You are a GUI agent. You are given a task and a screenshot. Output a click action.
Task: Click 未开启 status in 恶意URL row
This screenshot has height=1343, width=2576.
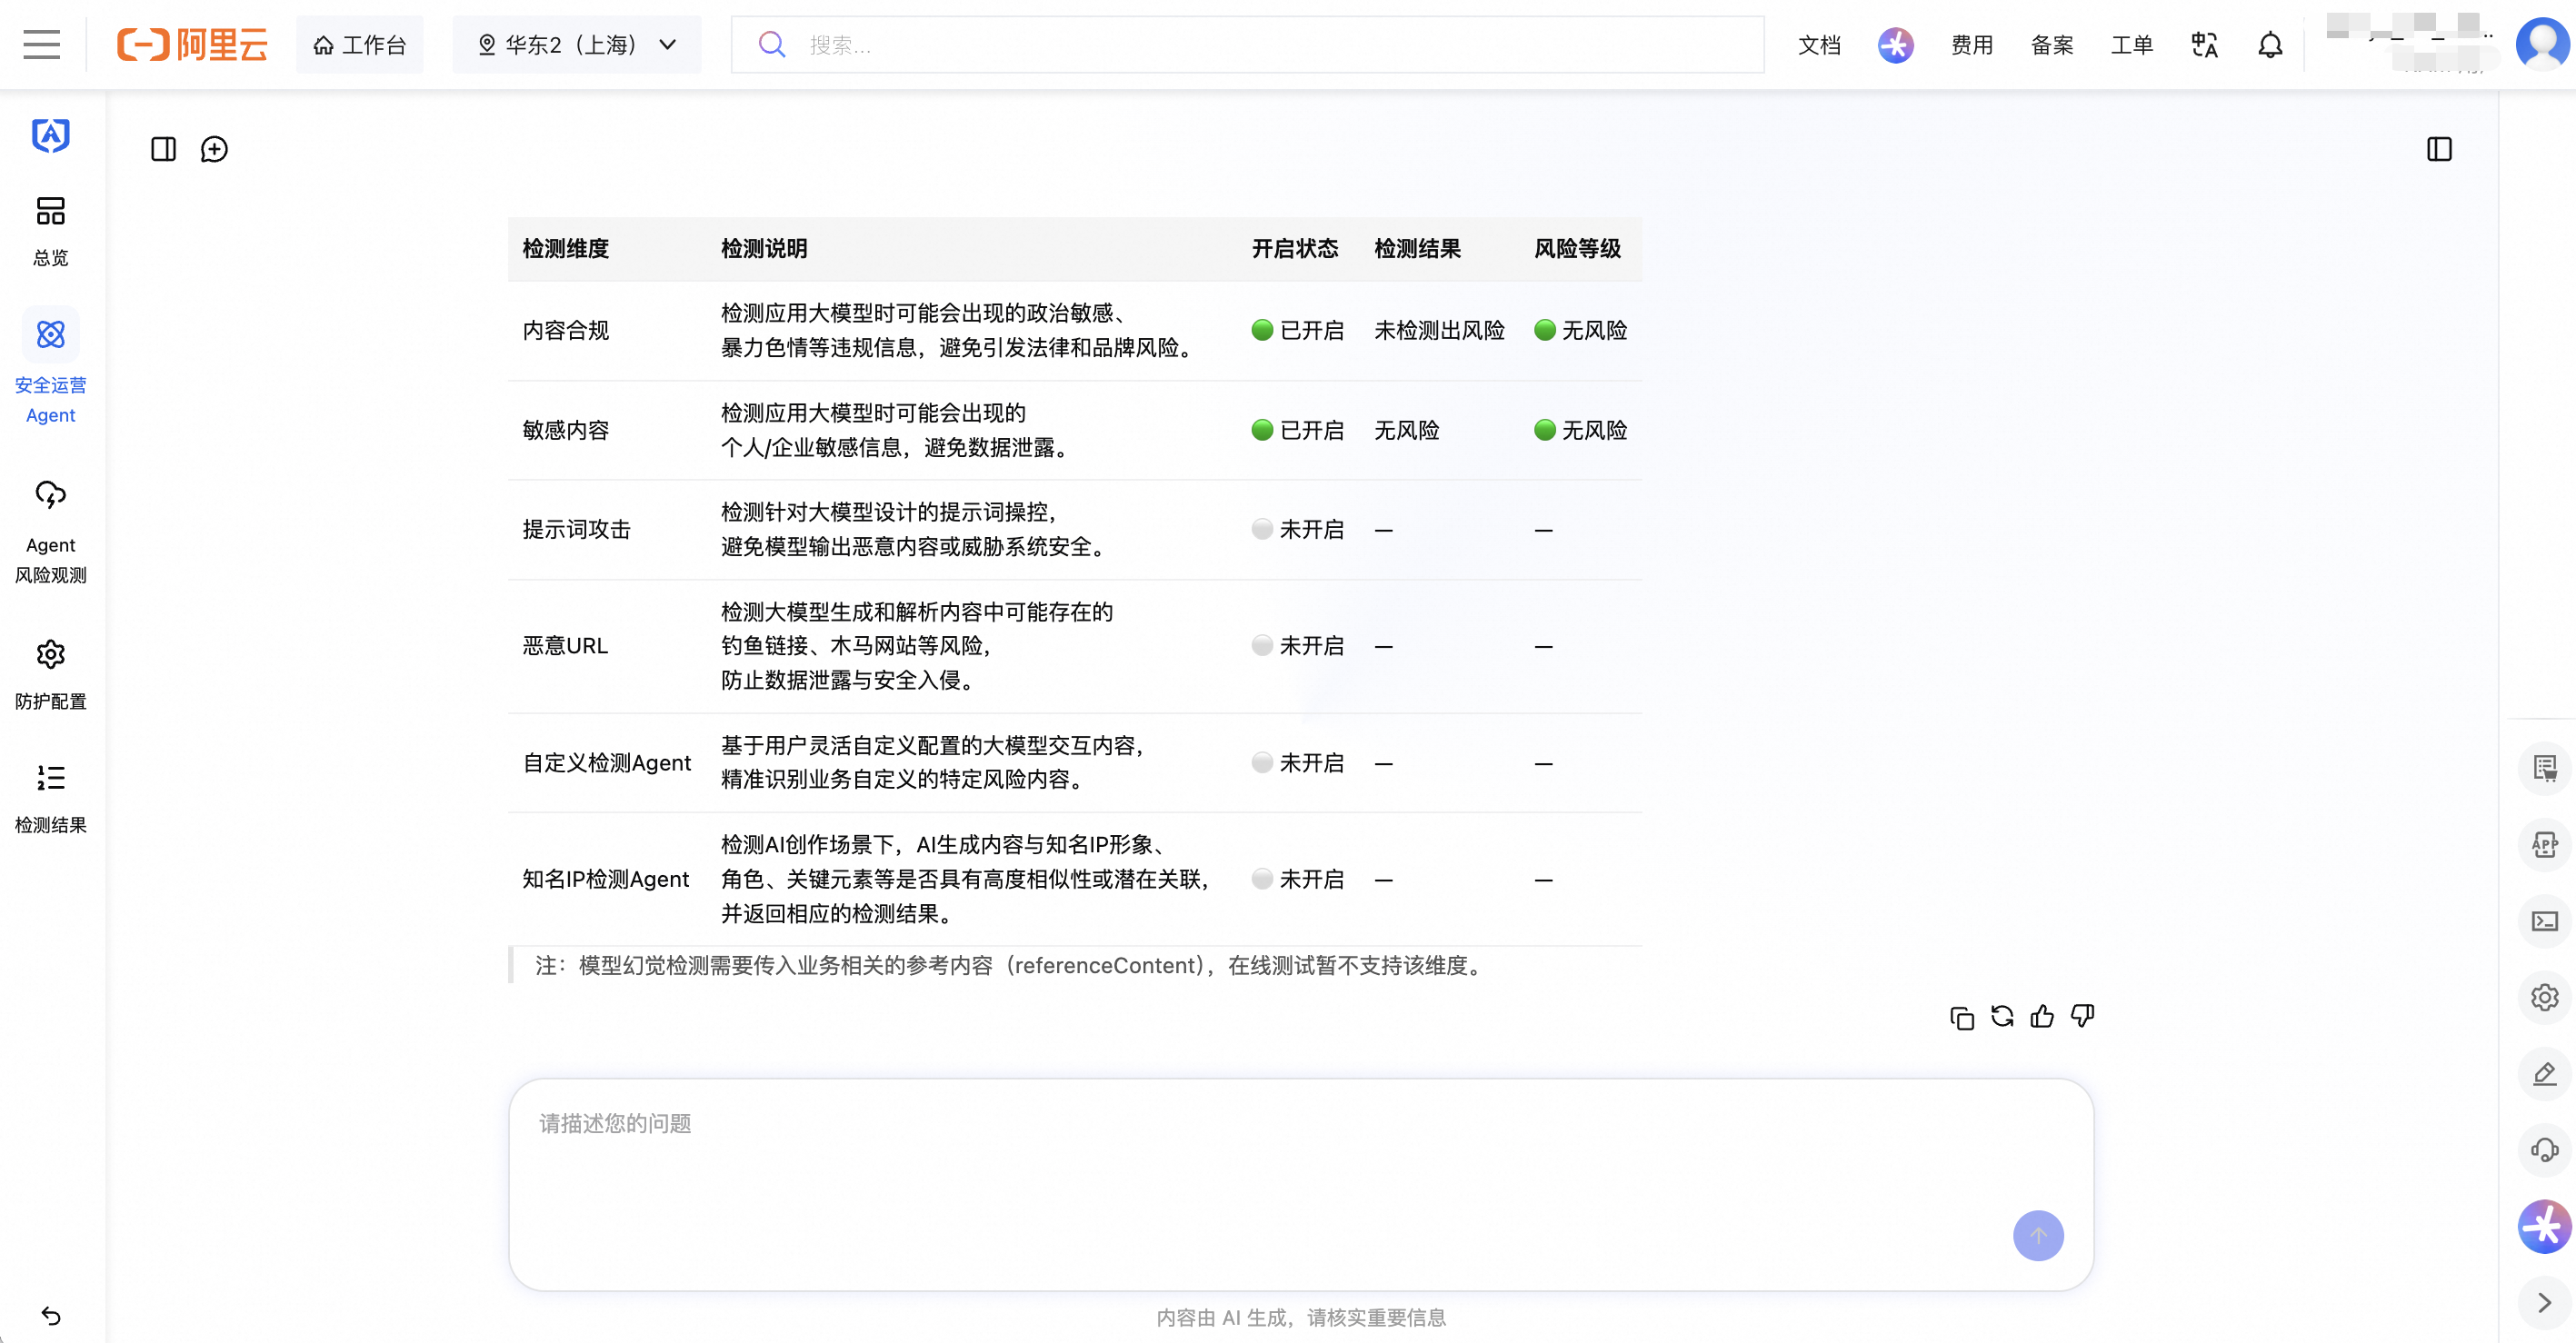pos(1297,646)
